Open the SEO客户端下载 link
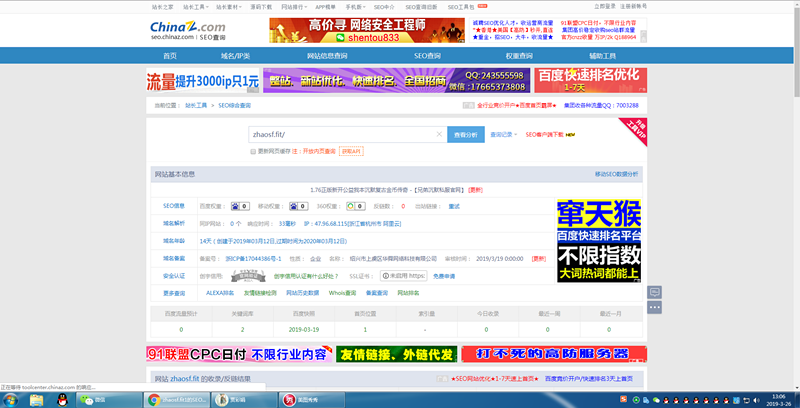The width and height of the screenshot is (800, 408). pos(544,135)
